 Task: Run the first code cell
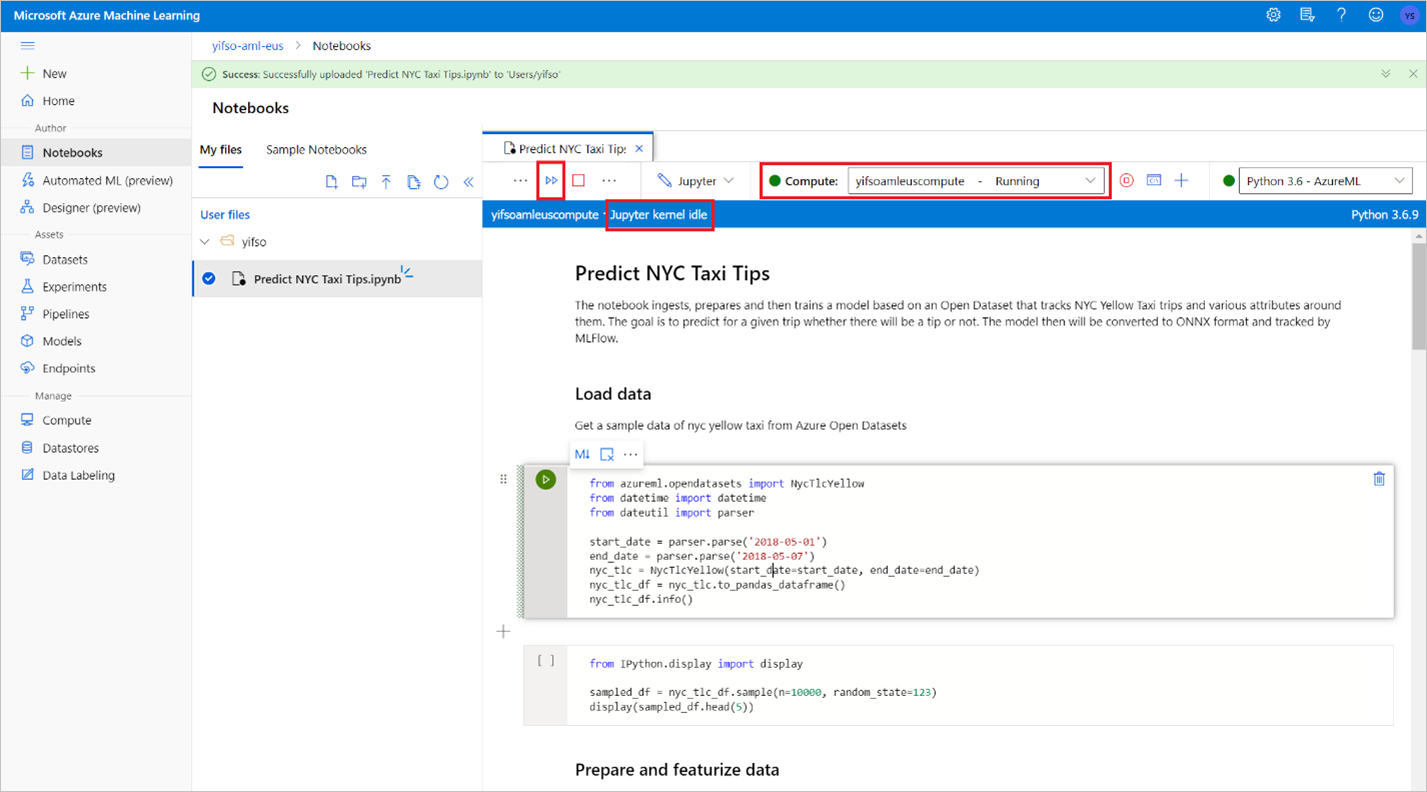pos(545,479)
